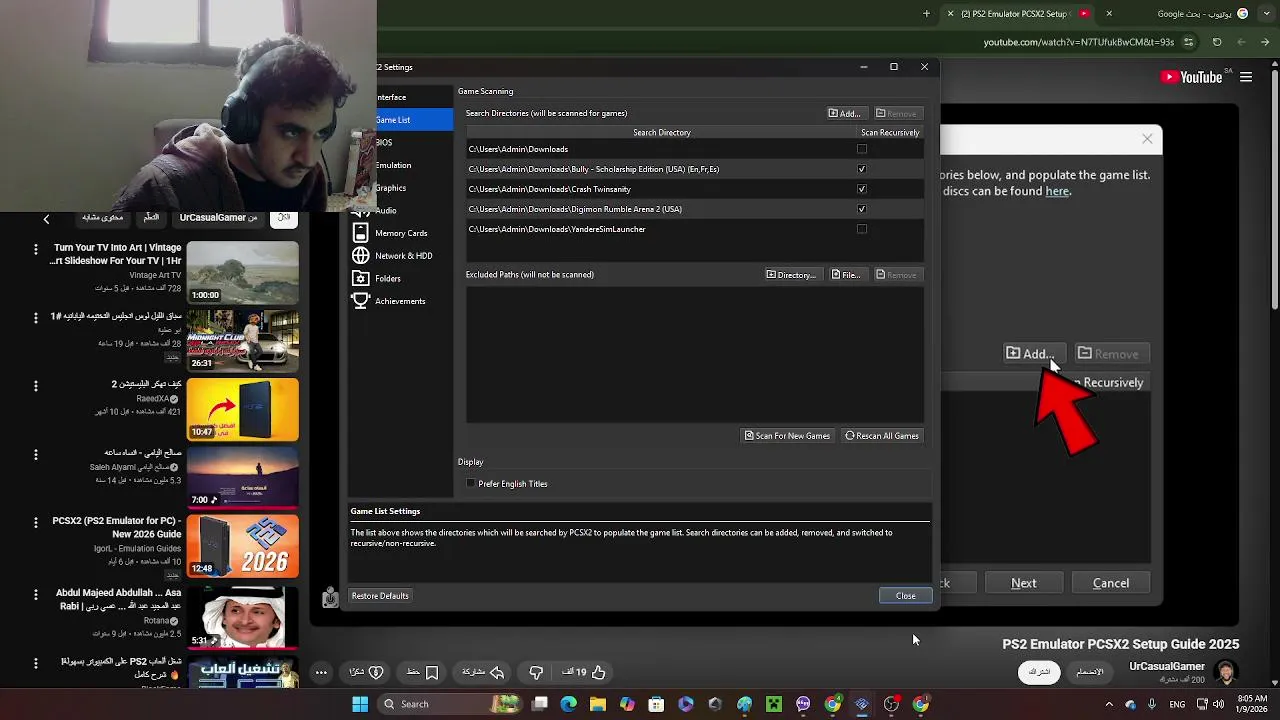Click Add... for search directories
1280x720 pixels.
[845, 113]
